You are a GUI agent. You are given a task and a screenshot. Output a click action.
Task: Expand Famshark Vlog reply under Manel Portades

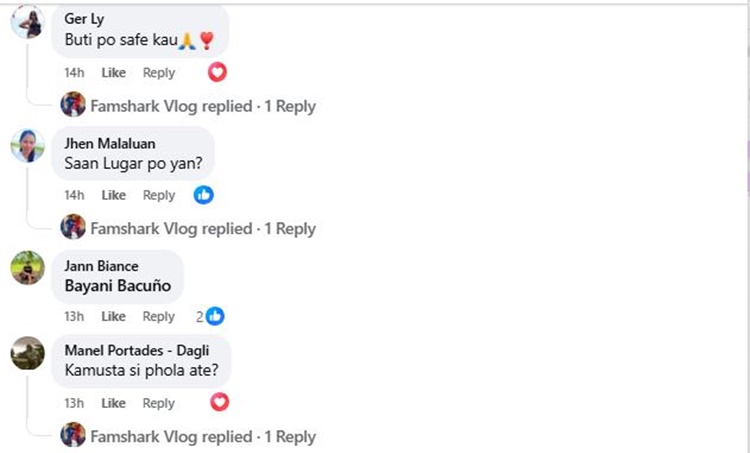click(x=203, y=437)
